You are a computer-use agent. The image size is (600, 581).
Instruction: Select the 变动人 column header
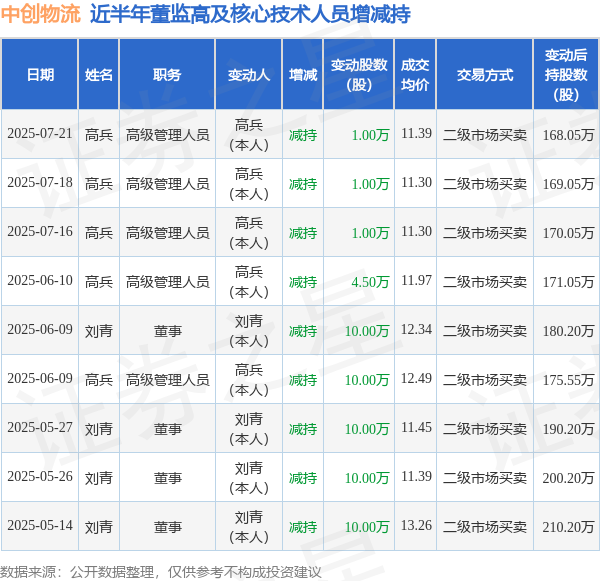point(249,75)
